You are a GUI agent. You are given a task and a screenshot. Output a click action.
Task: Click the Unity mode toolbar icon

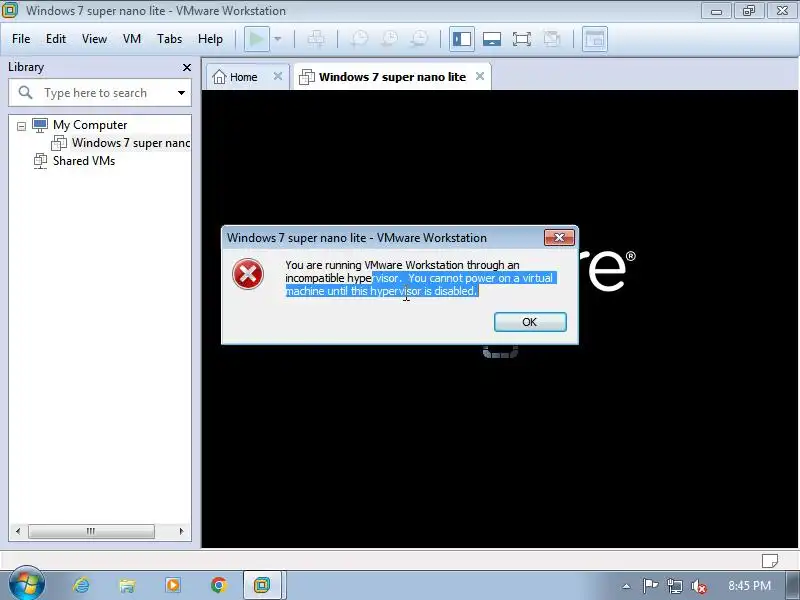(x=552, y=39)
